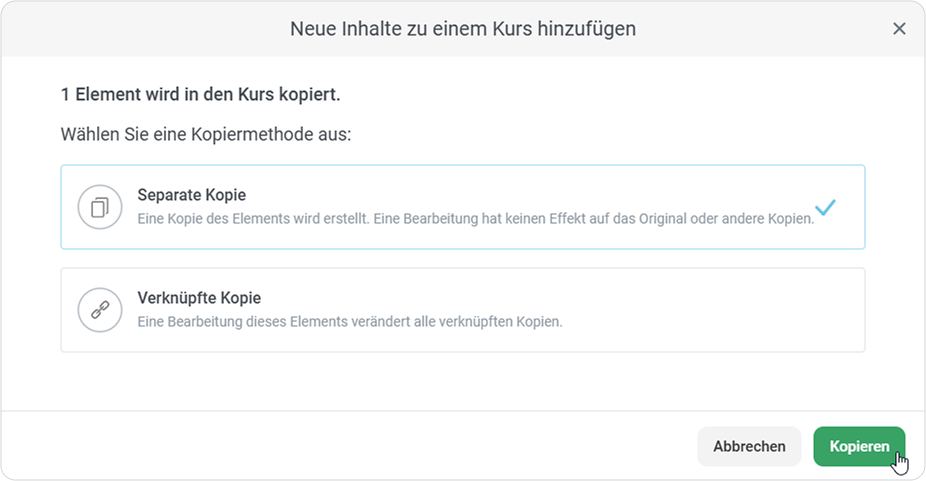
Task: Click the chain-link icon for Verknüpfte Kopie
Action: (99, 310)
